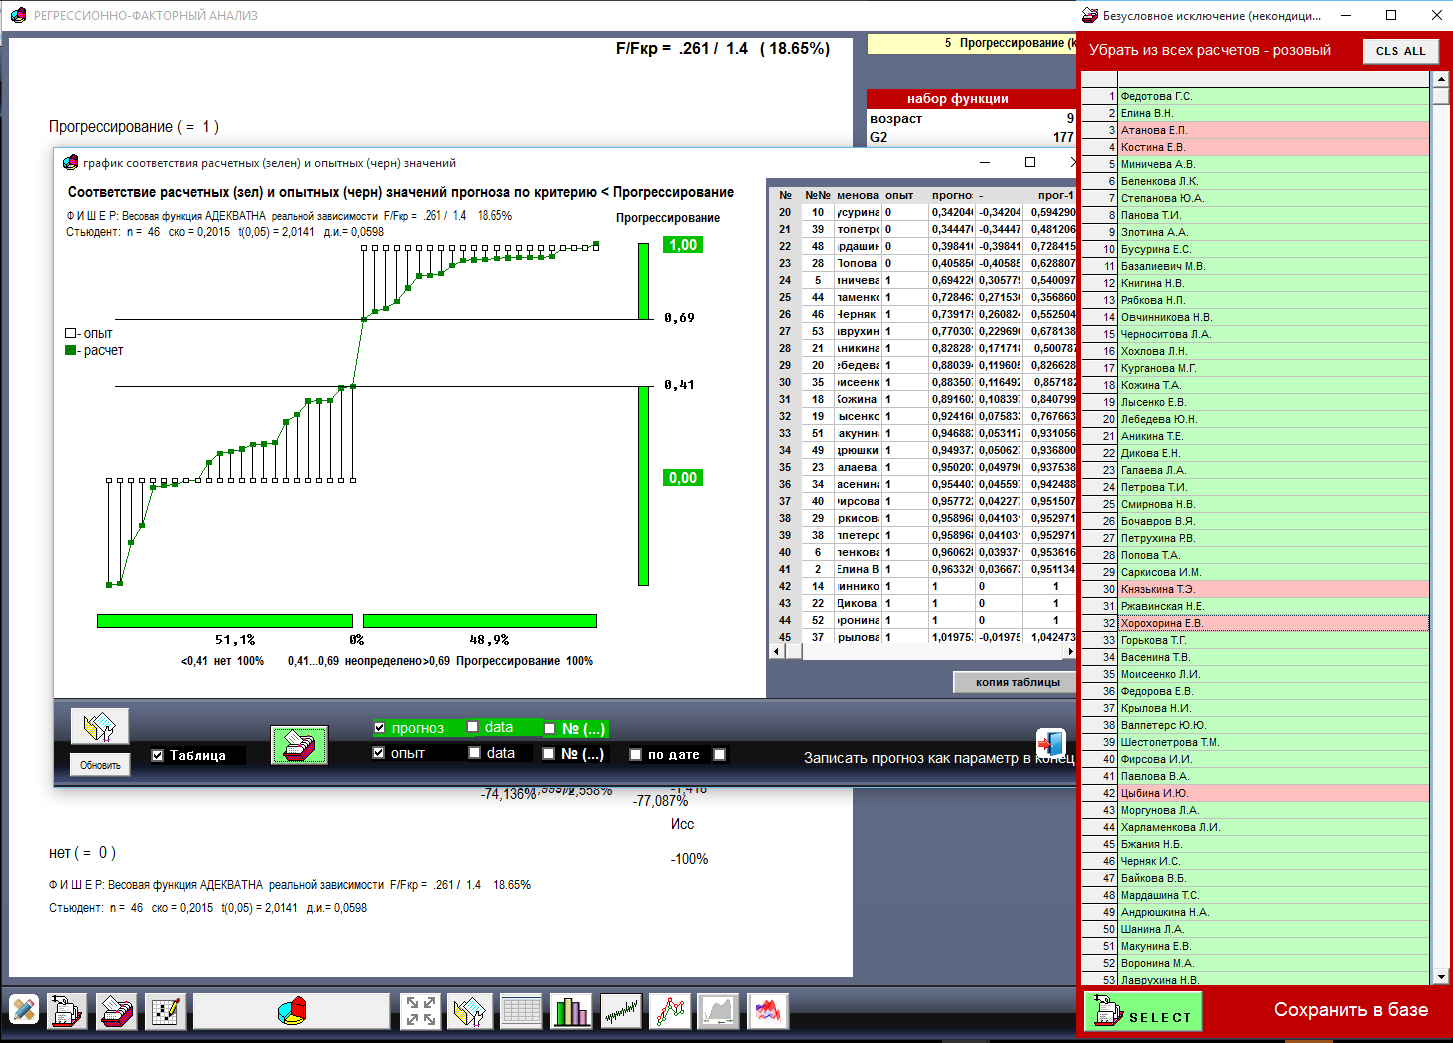Click the pencil and ruler icon
The height and width of the screenshot is (1043, 1453).
(x=24, y=1011)
